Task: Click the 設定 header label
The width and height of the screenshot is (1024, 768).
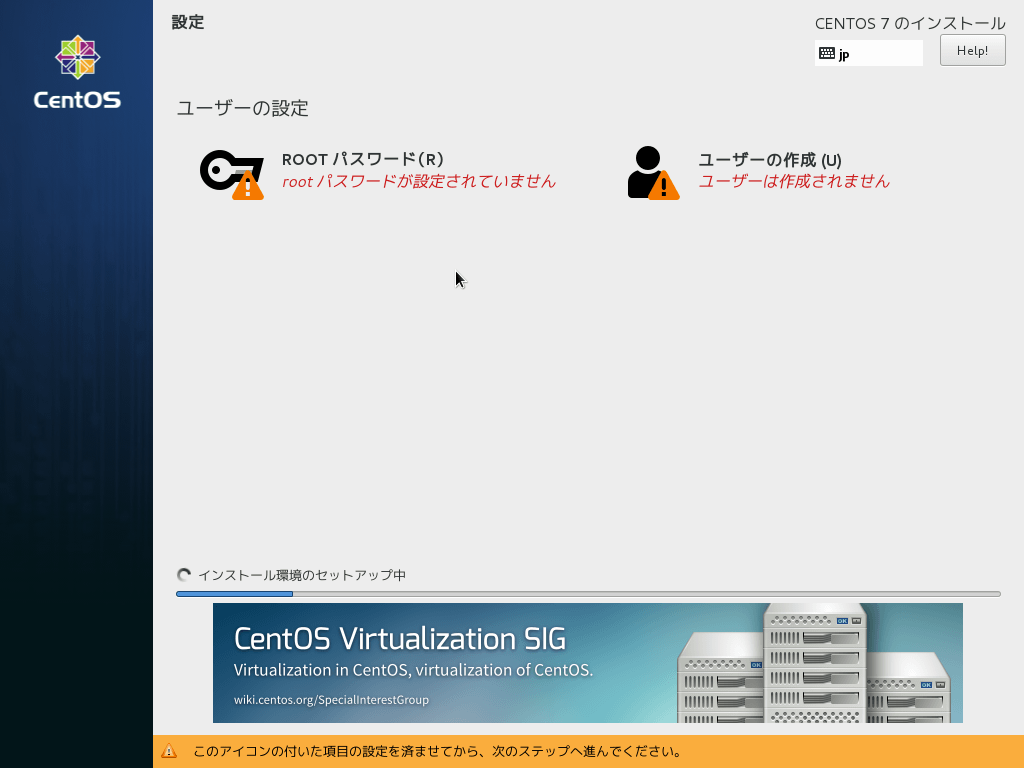Action: (x=186, y=22)
